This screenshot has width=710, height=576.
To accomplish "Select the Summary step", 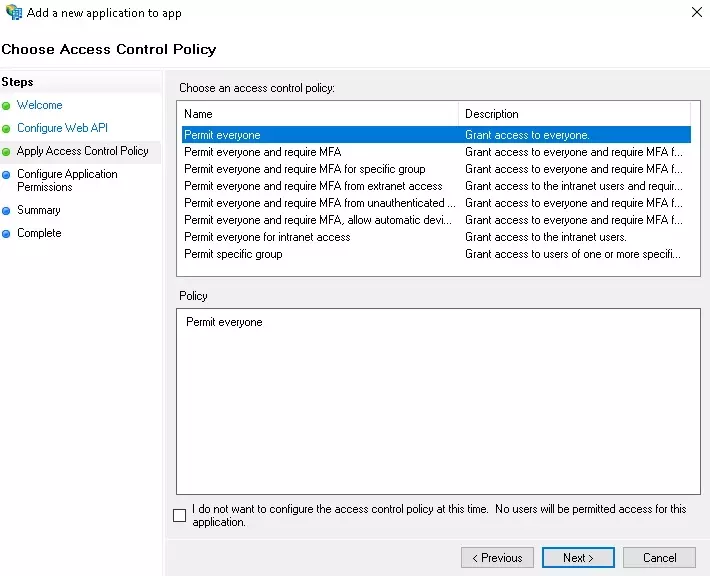I will 38,210.
